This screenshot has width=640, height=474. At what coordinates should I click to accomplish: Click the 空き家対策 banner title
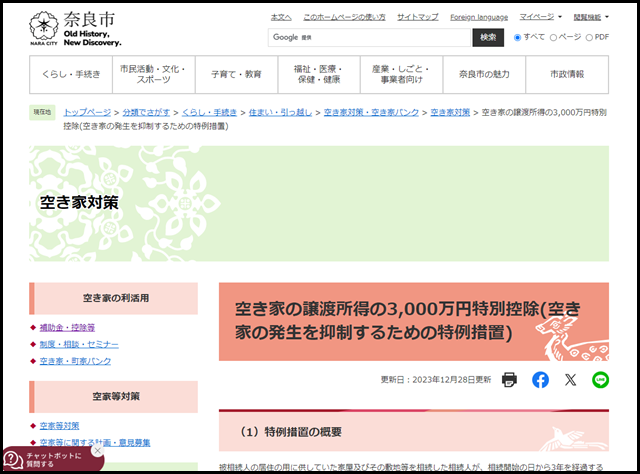(79, 203)
